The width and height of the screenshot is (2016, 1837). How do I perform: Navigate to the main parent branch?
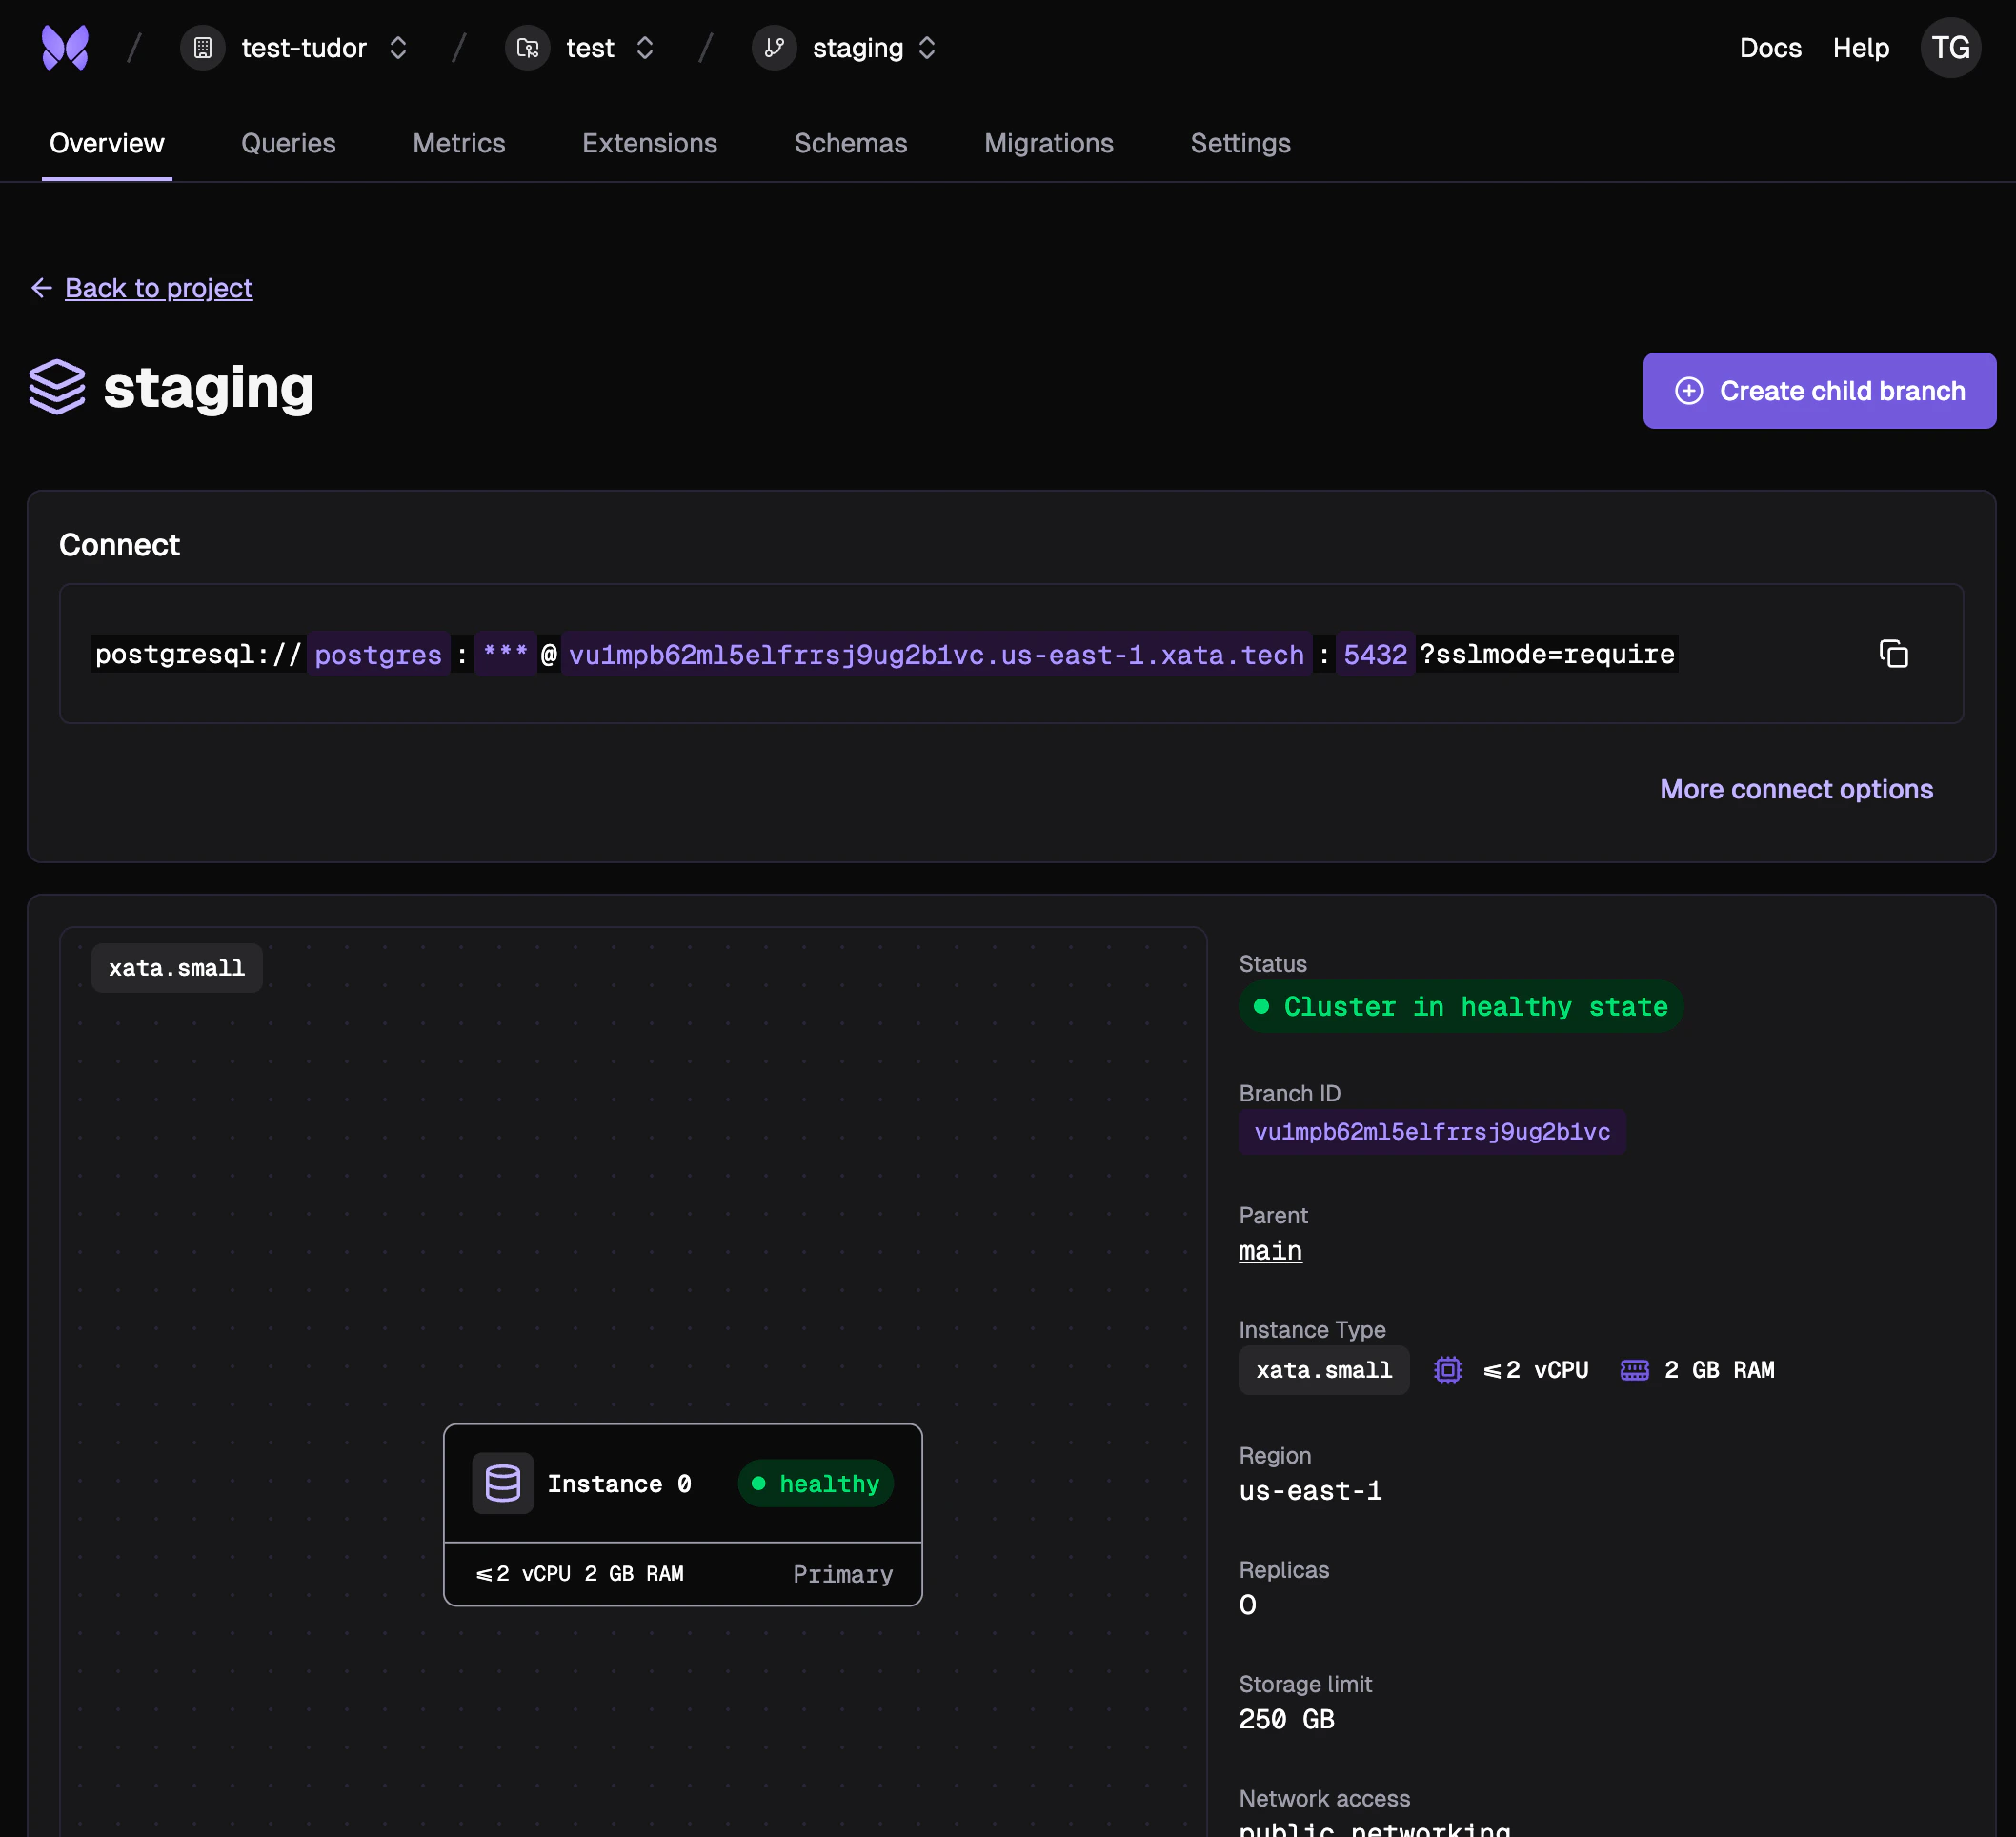[x=1270, y=1251]
